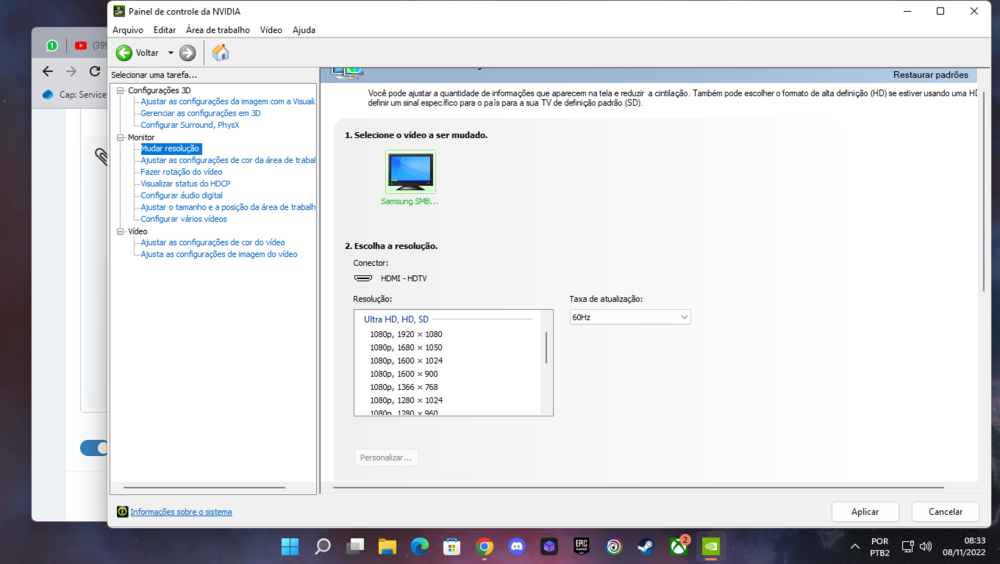The width and height of the screenshot is (1000, 564).
Task: Open Ajustar as configurações da imagem com a Visualização
Action: click(x=228, y=101)
